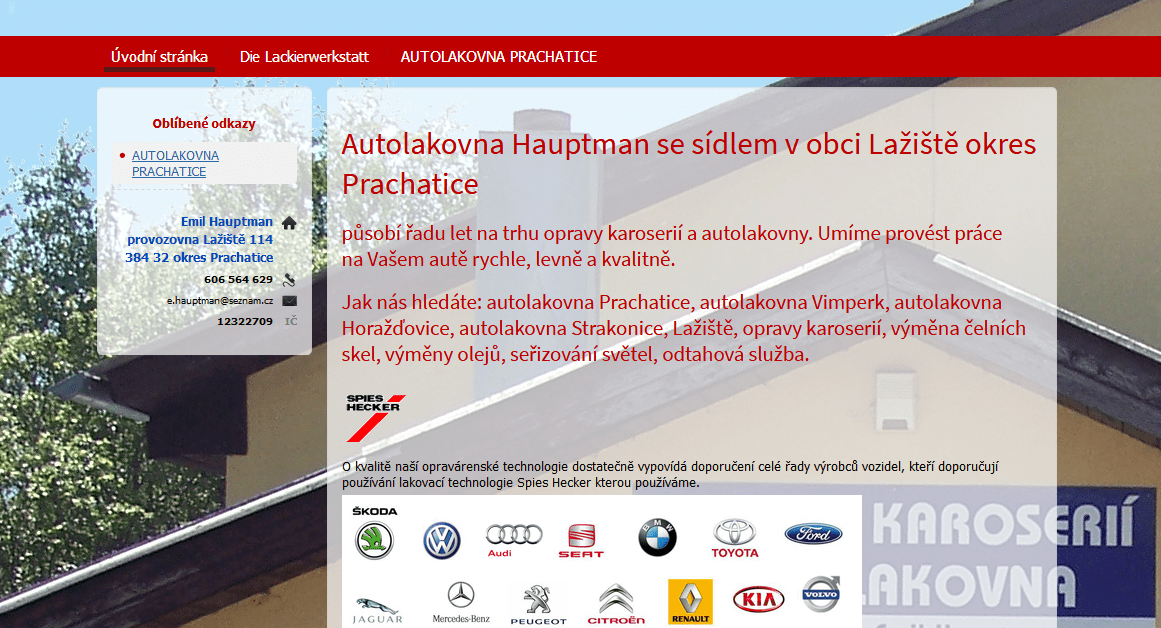Click the Oblíbené odkazy sidebar heading
Image resolution: width=1161 pixels, height=628 pixels.
204,124
